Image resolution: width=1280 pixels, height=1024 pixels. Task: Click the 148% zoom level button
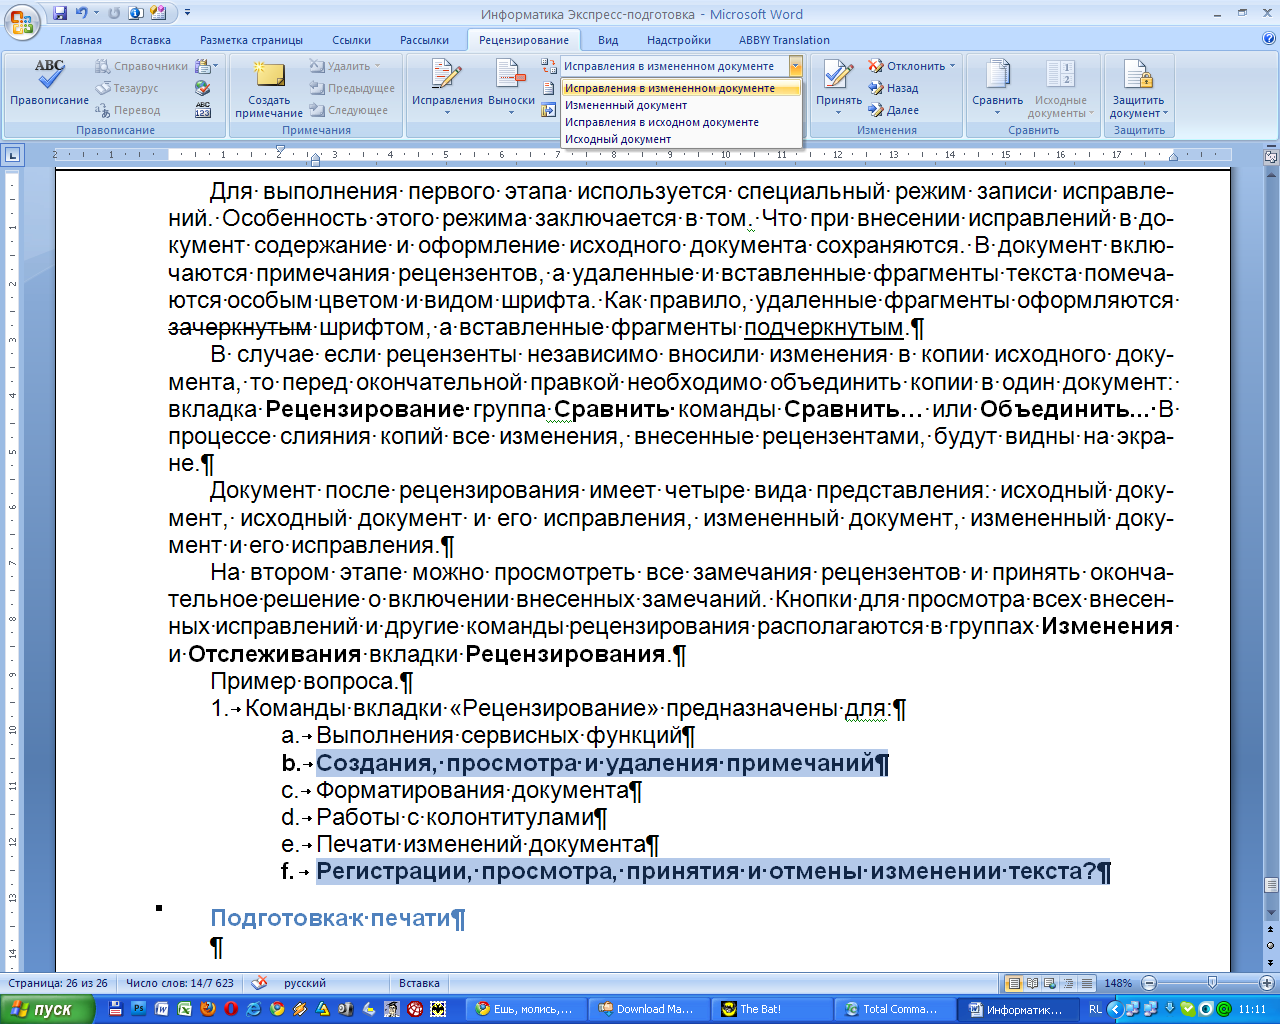click(x=1117, y=983)
